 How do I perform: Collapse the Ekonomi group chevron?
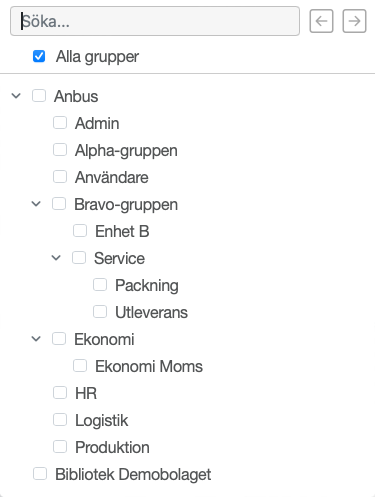click(36, 339)
